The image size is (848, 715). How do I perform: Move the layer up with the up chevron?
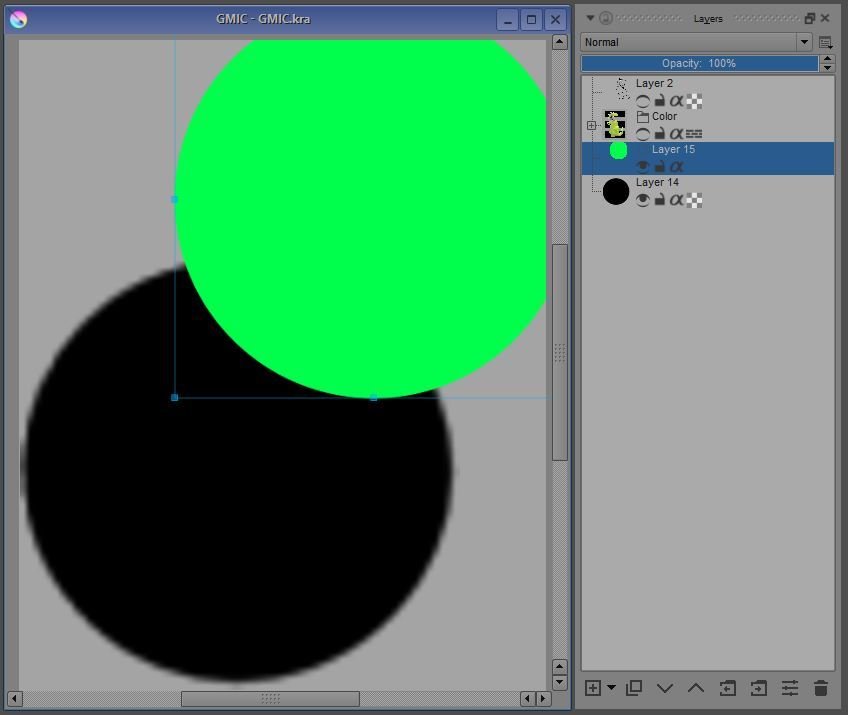pyautogui.click(x=696, y=688)
